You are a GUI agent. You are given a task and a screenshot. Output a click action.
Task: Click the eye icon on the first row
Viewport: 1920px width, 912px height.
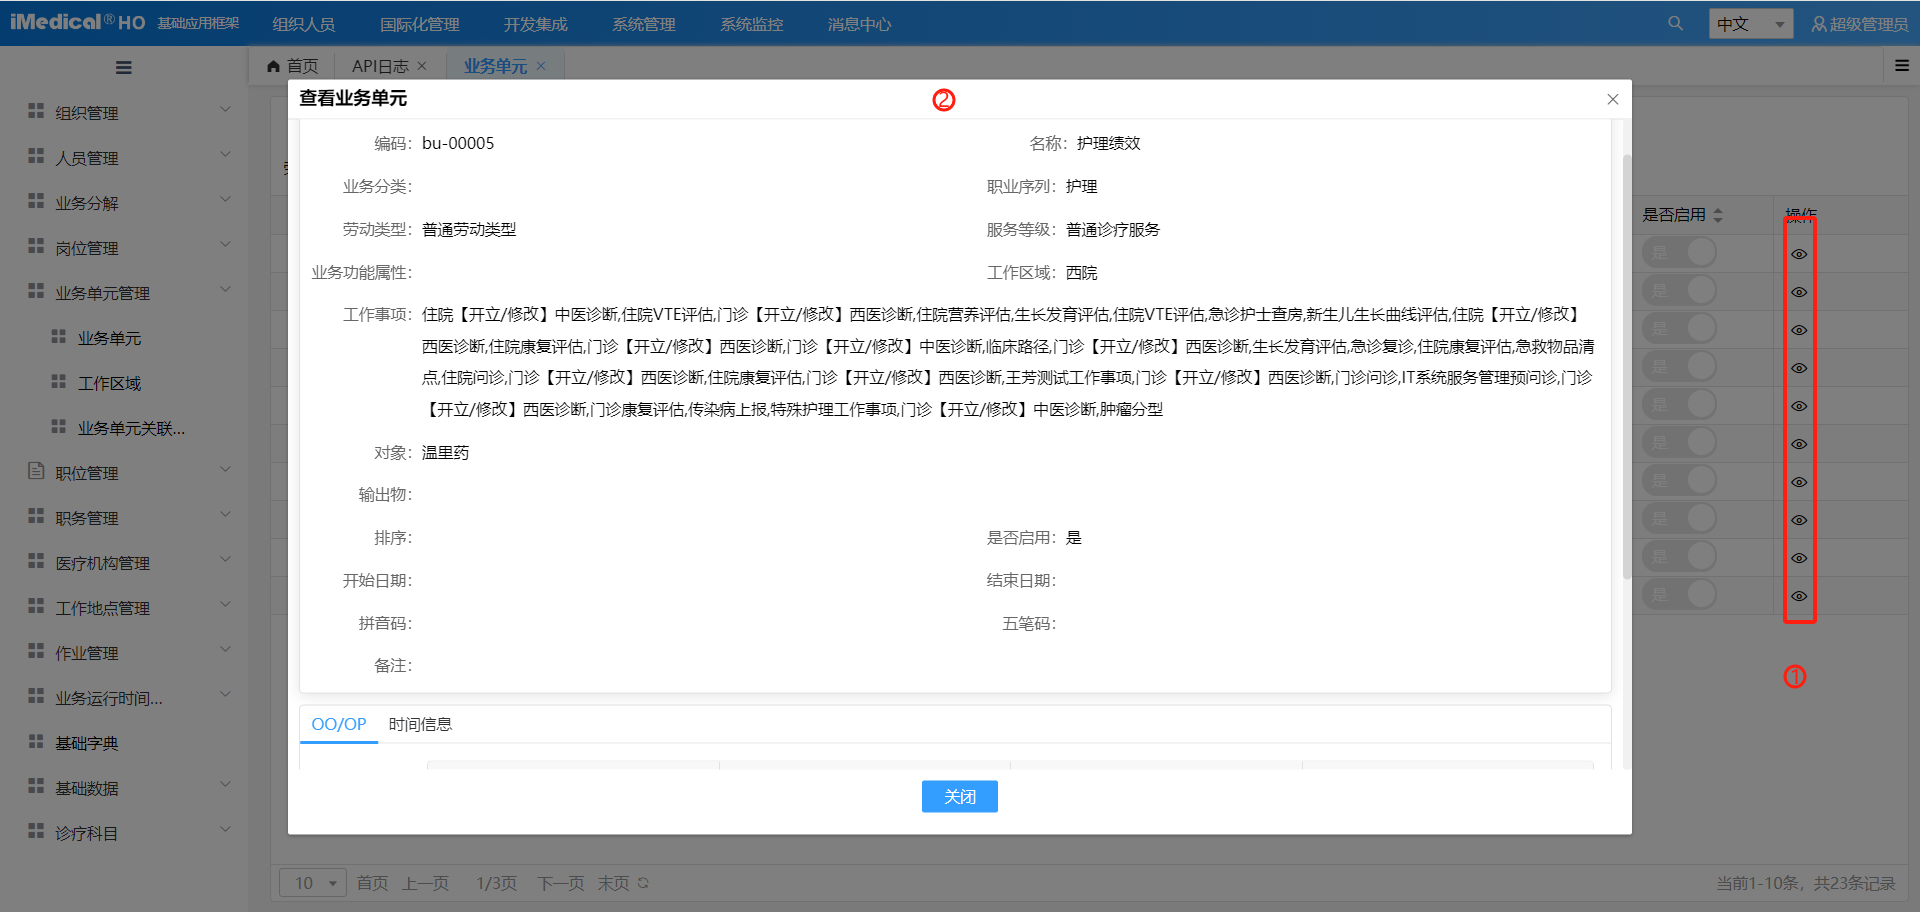[x=1799, y=253]
